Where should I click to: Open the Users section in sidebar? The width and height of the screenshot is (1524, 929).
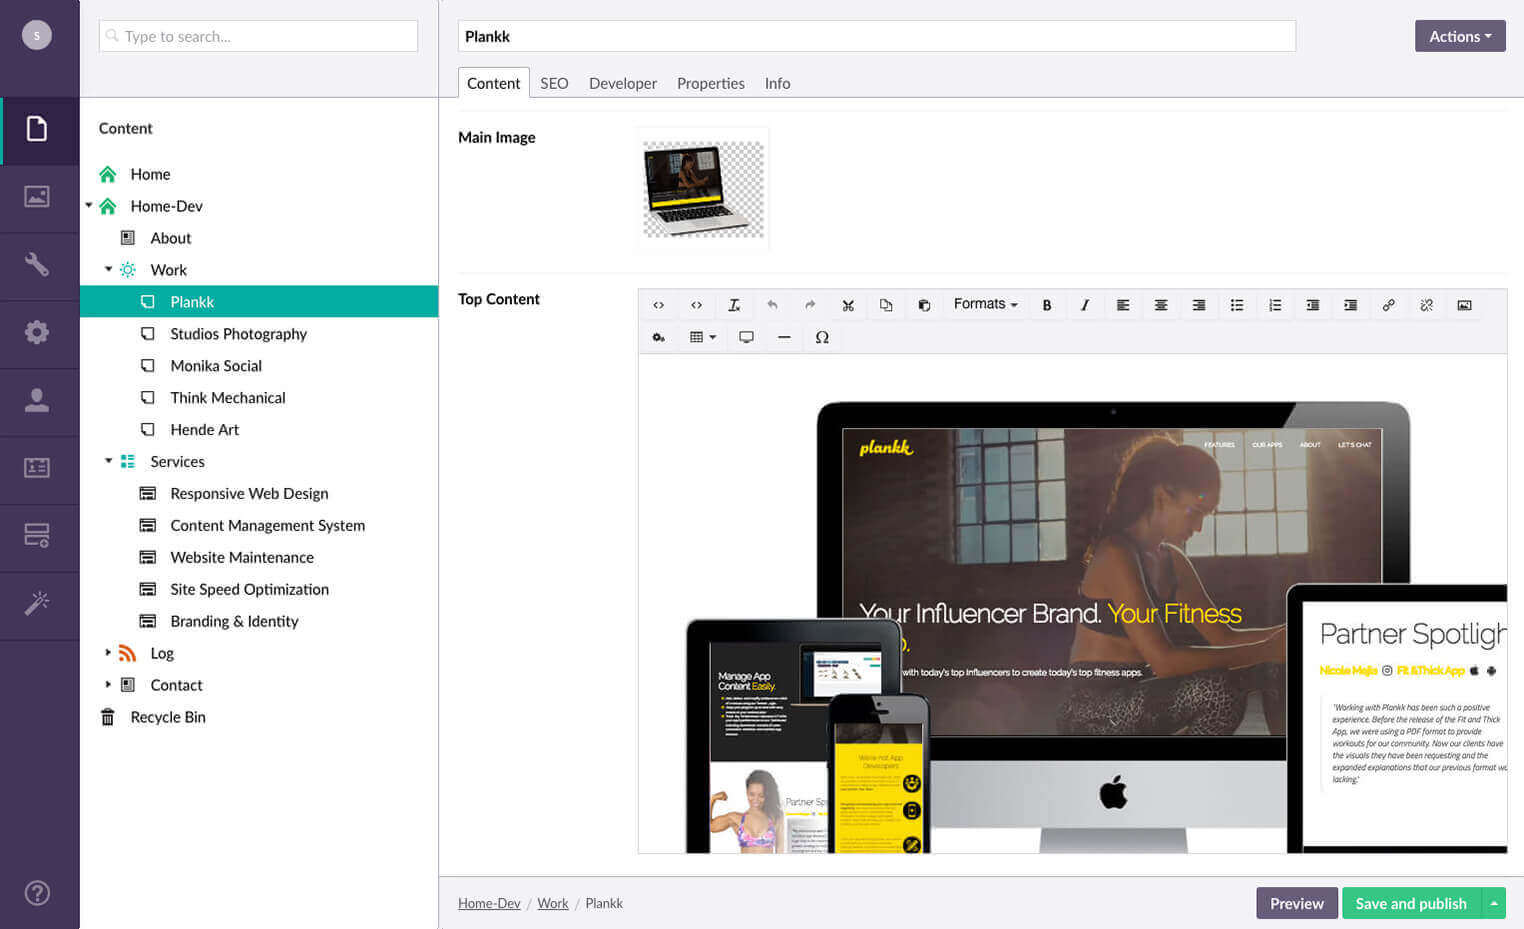[37, 401]
